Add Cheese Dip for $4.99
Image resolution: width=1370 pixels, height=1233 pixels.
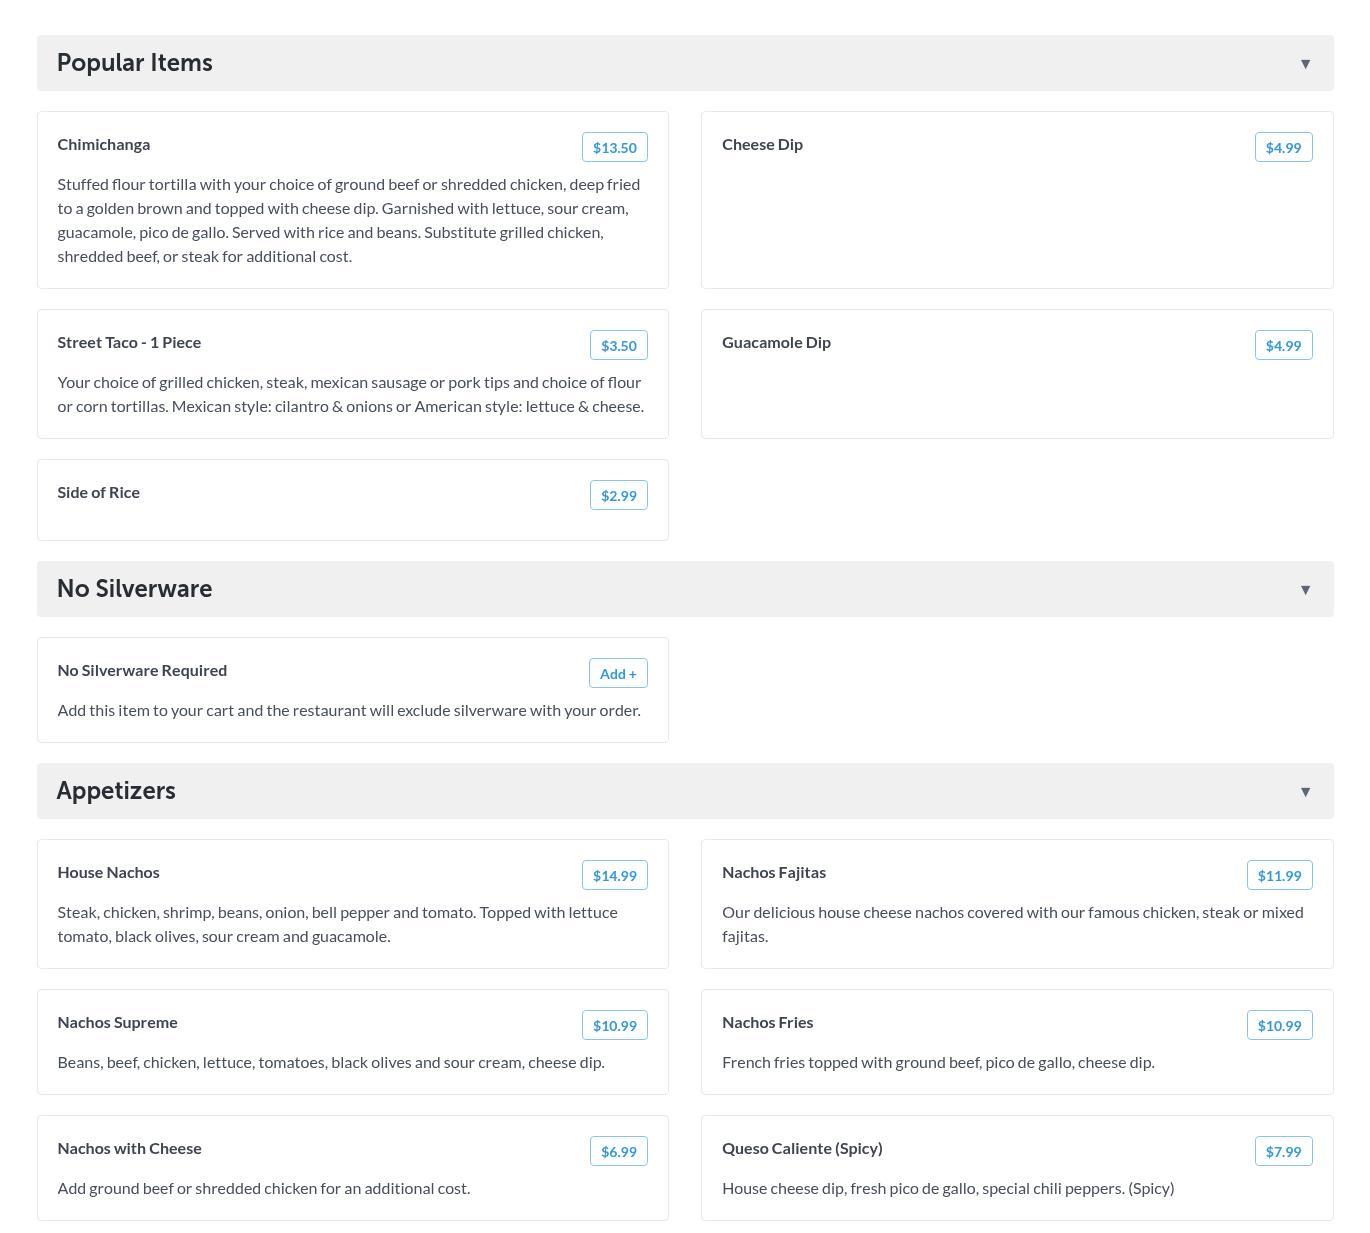click(1283, 147)
